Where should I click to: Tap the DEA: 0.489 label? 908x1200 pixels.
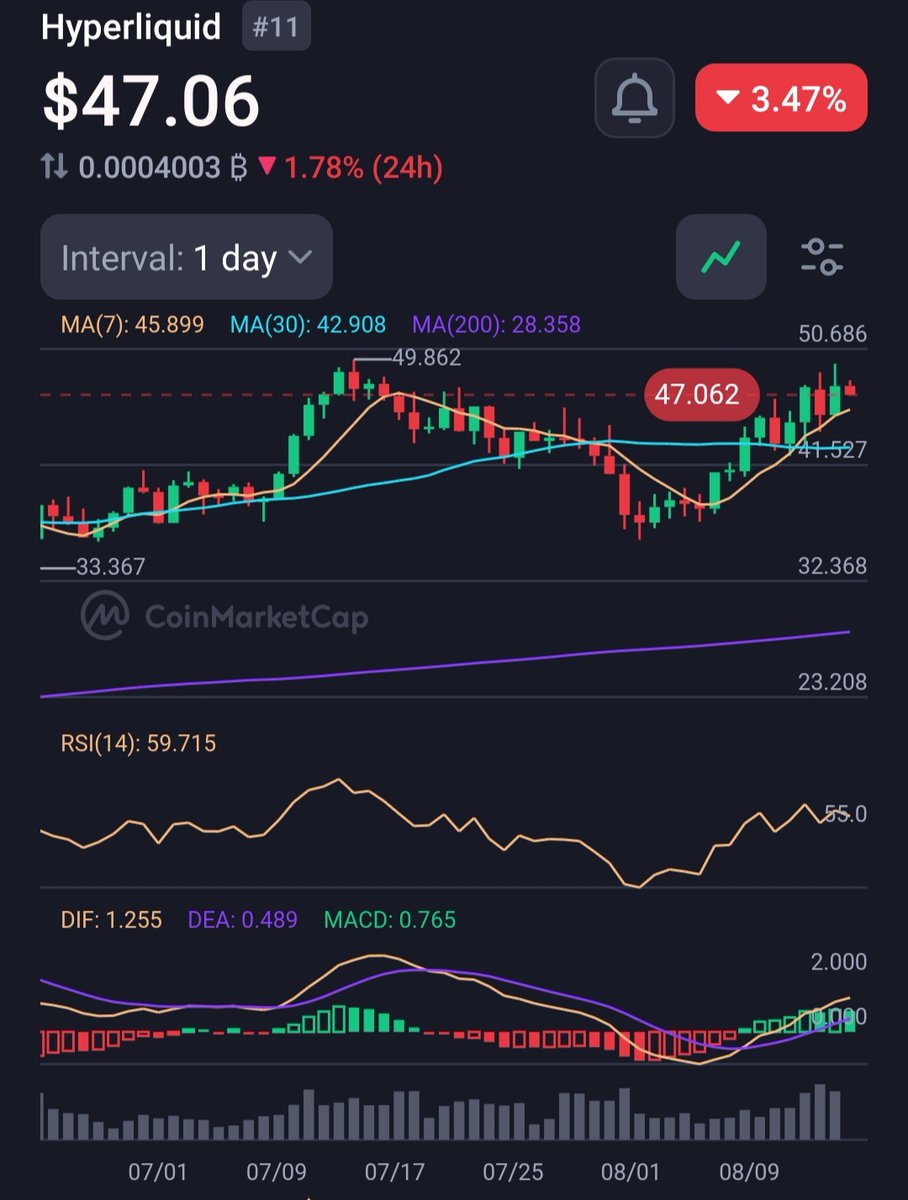[243, 919]
